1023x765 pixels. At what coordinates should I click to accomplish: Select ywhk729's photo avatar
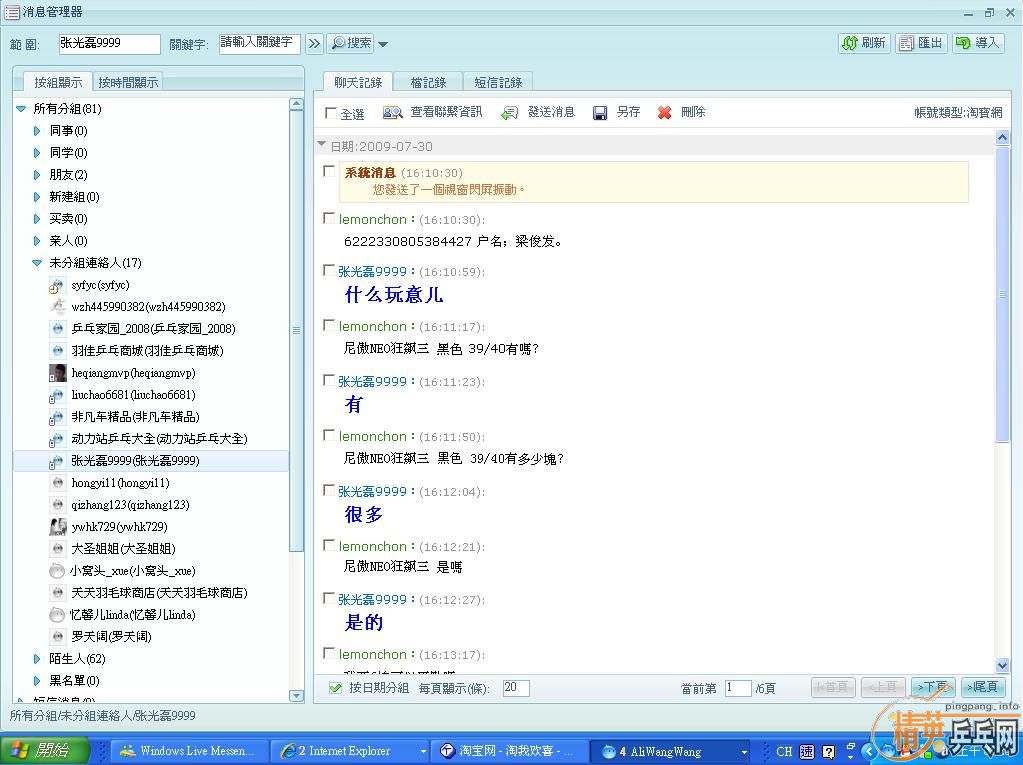point(57,526)
